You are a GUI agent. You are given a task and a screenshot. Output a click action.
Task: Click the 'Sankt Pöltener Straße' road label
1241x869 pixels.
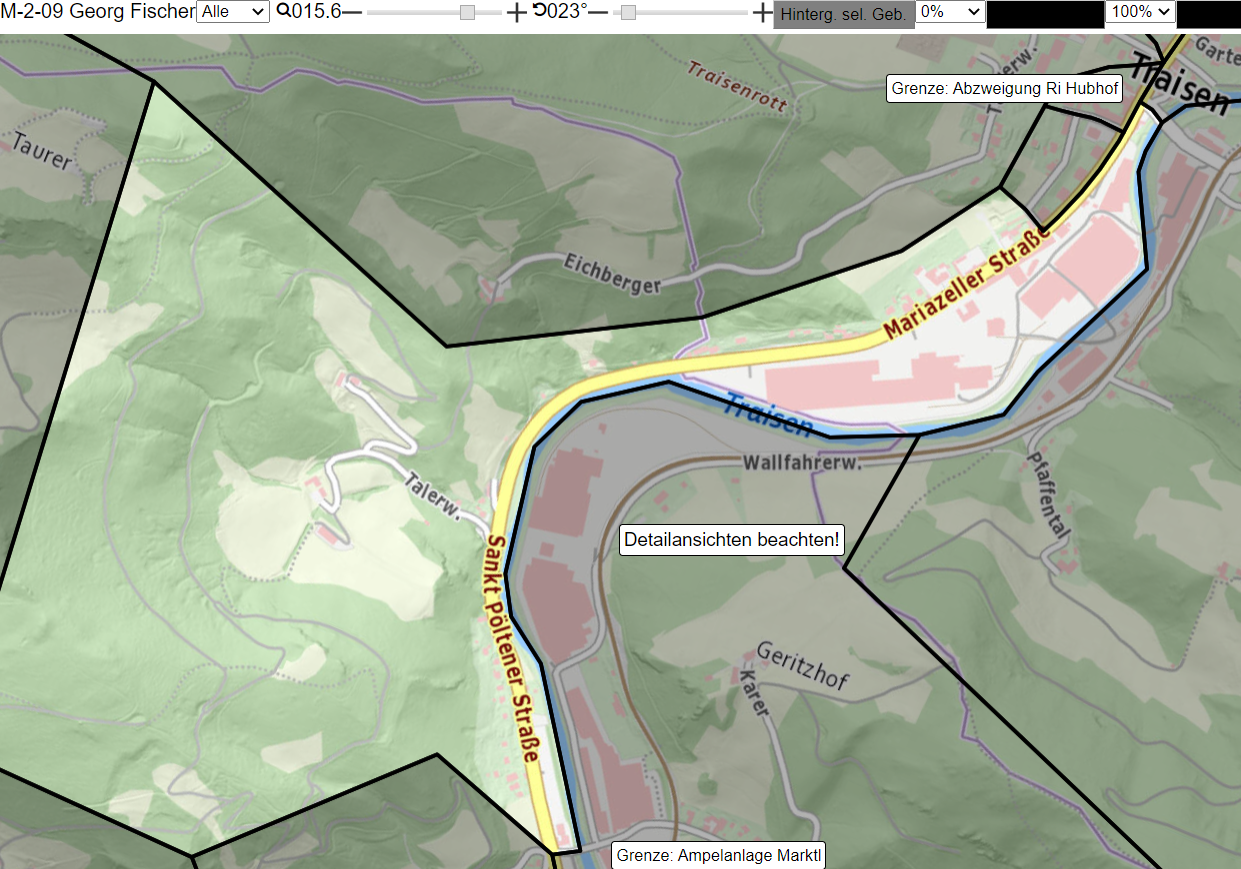coord(511,650)
